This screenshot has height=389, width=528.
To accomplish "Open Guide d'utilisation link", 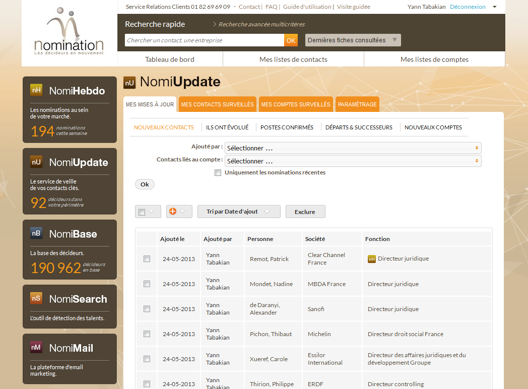I will 307,7.
